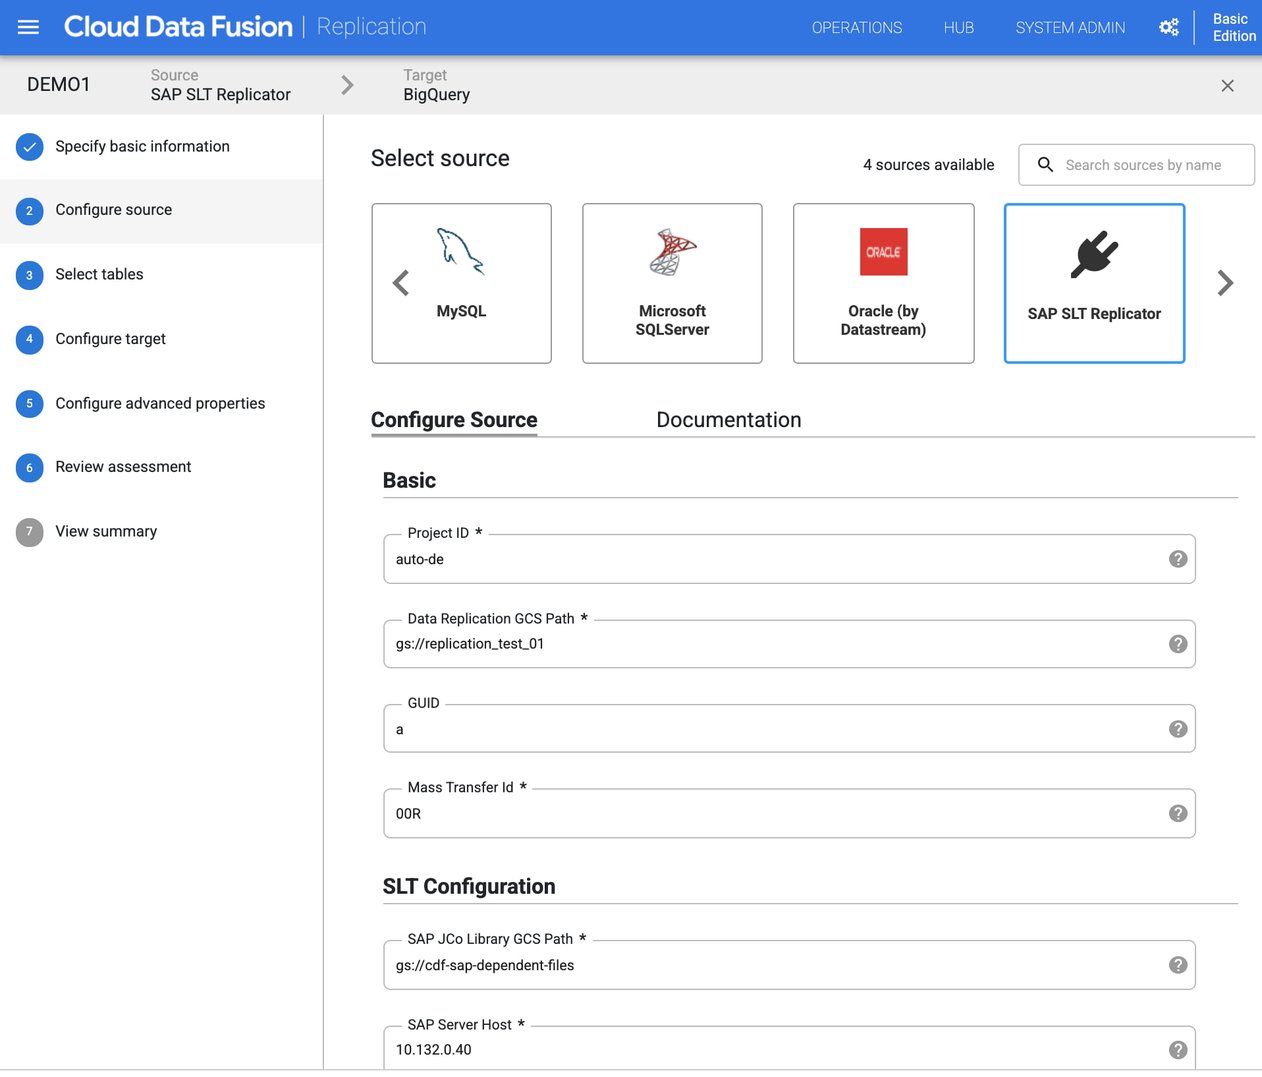The width and height of the screenshot is (1262, 1077).
Task: Open the navigation hamburger menu
Action: (x=28, y=27)
